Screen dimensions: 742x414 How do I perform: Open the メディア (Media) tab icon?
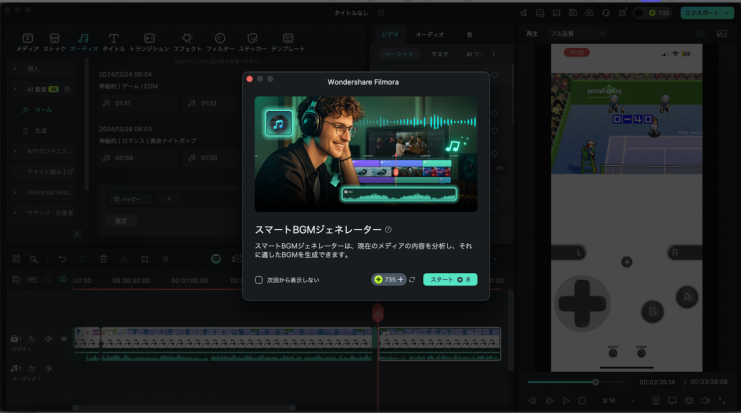tap(27, 38)
